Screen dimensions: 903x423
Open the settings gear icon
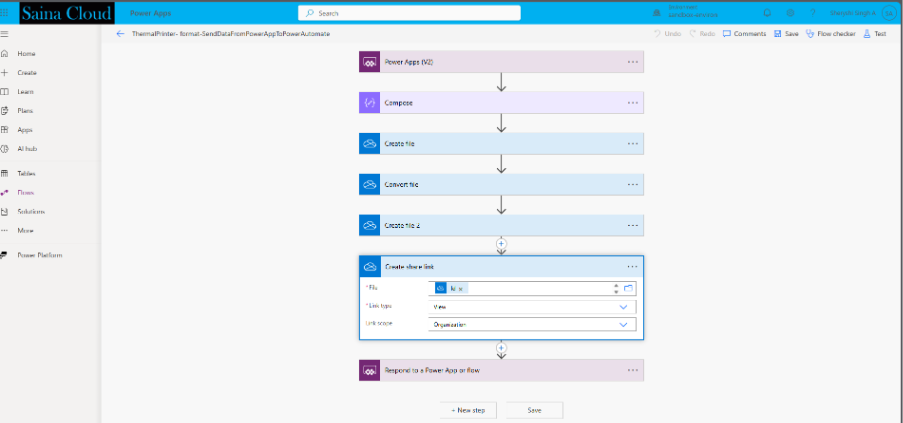pos(790,13)
